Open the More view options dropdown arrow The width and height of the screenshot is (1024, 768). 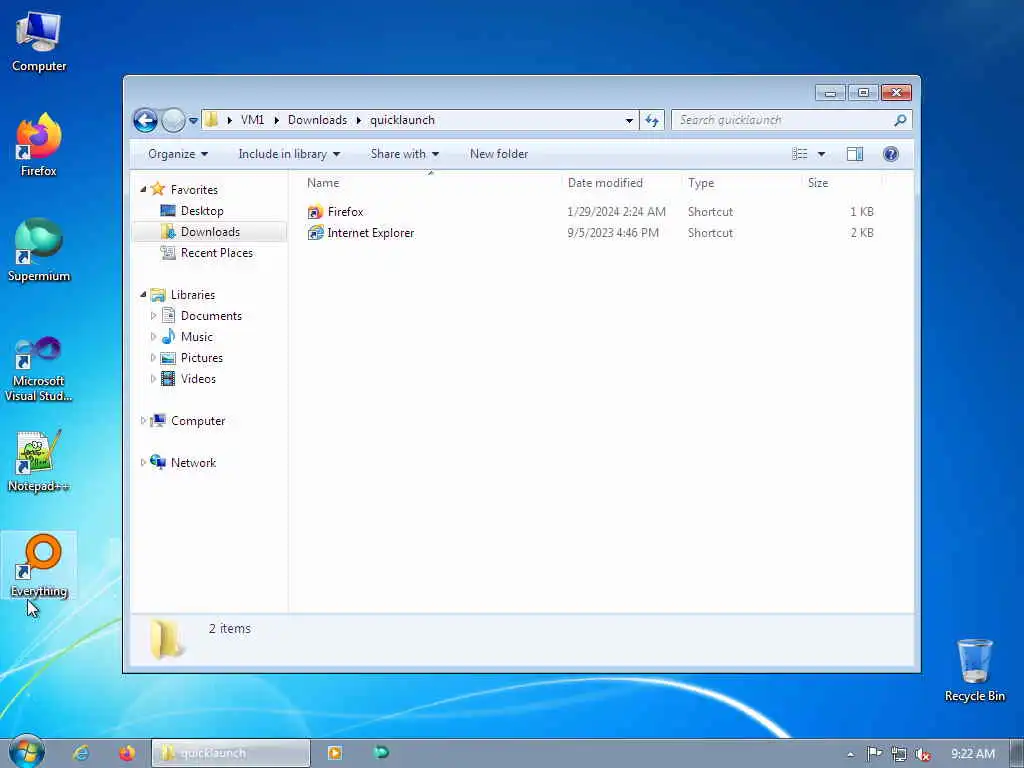[822, 154]
